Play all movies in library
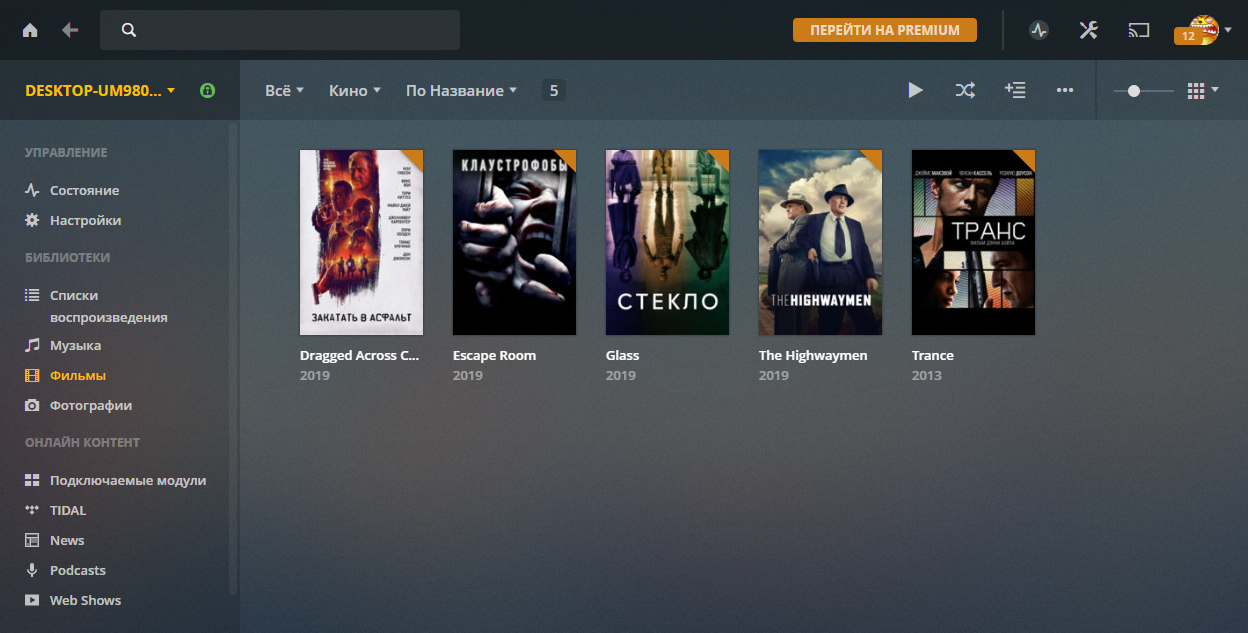 click(x=915, y=90)
